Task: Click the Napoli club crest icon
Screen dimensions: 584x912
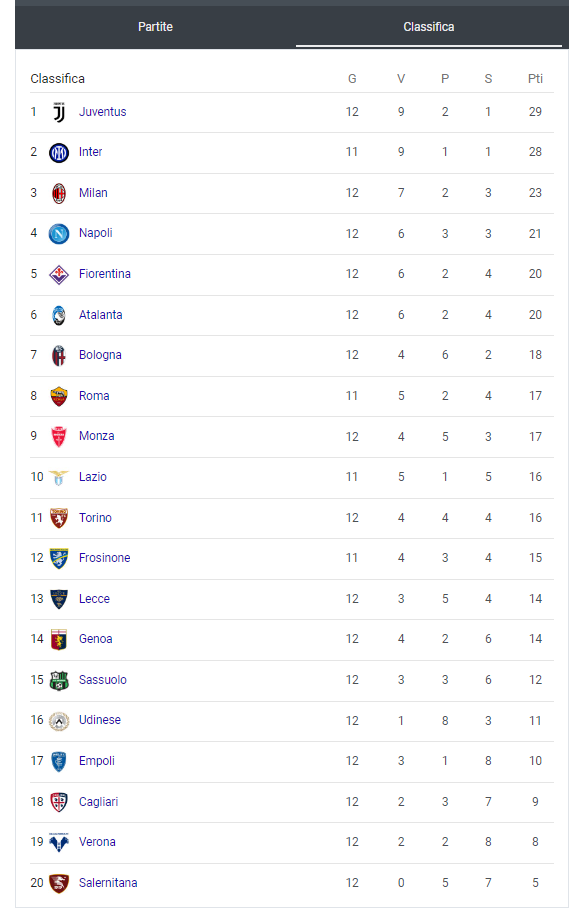Action: 59,233
